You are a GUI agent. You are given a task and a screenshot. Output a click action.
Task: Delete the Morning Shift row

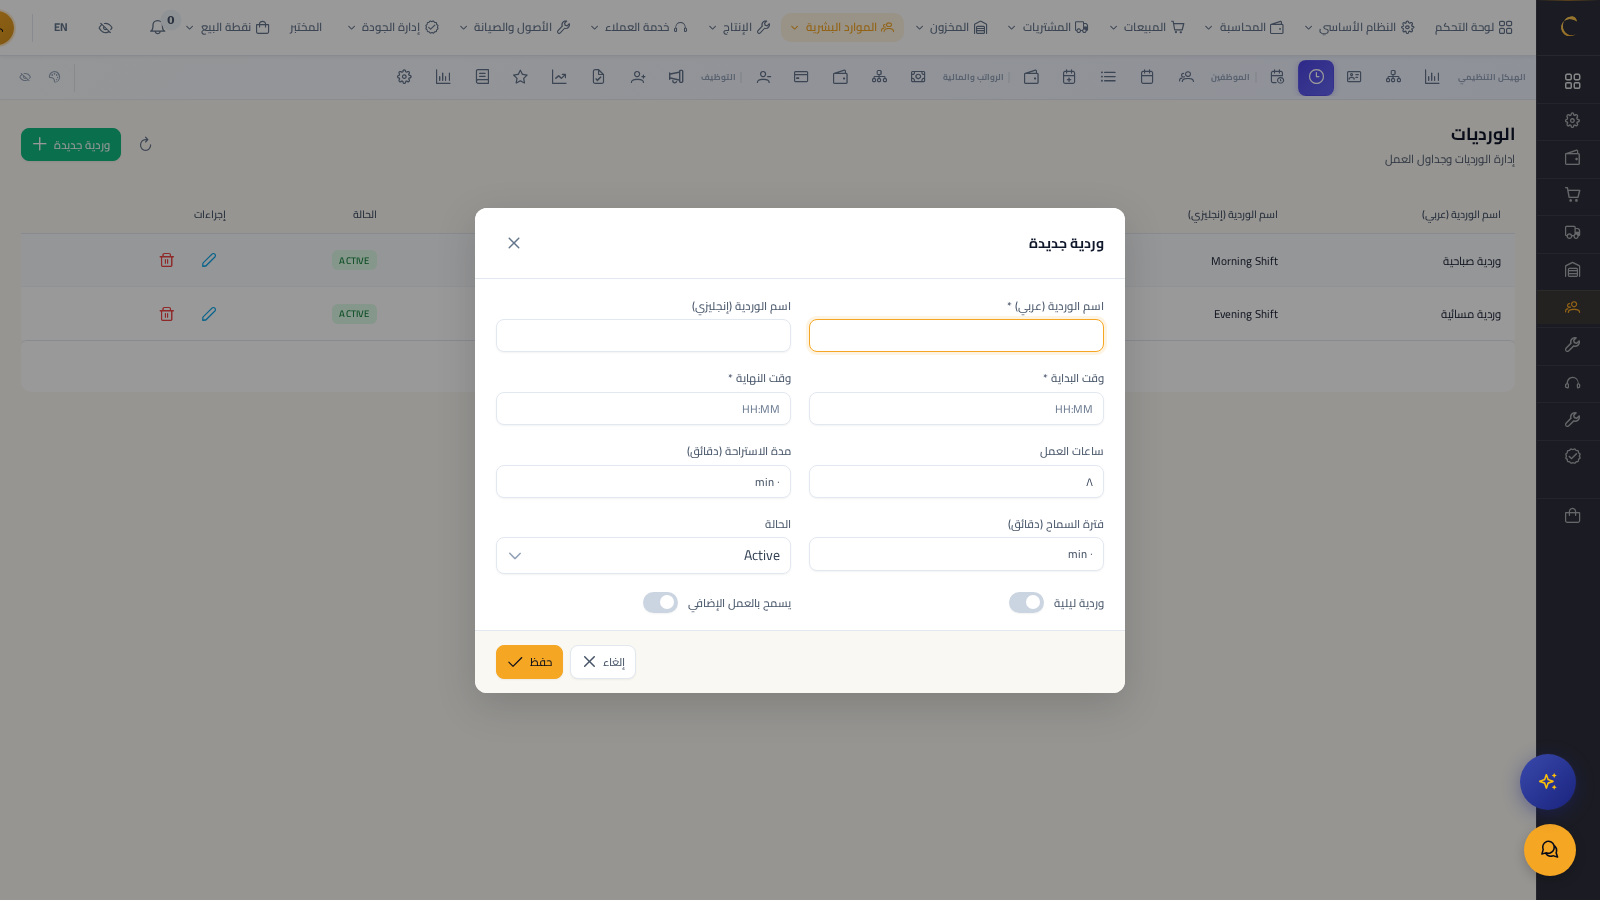coord(167,260)
